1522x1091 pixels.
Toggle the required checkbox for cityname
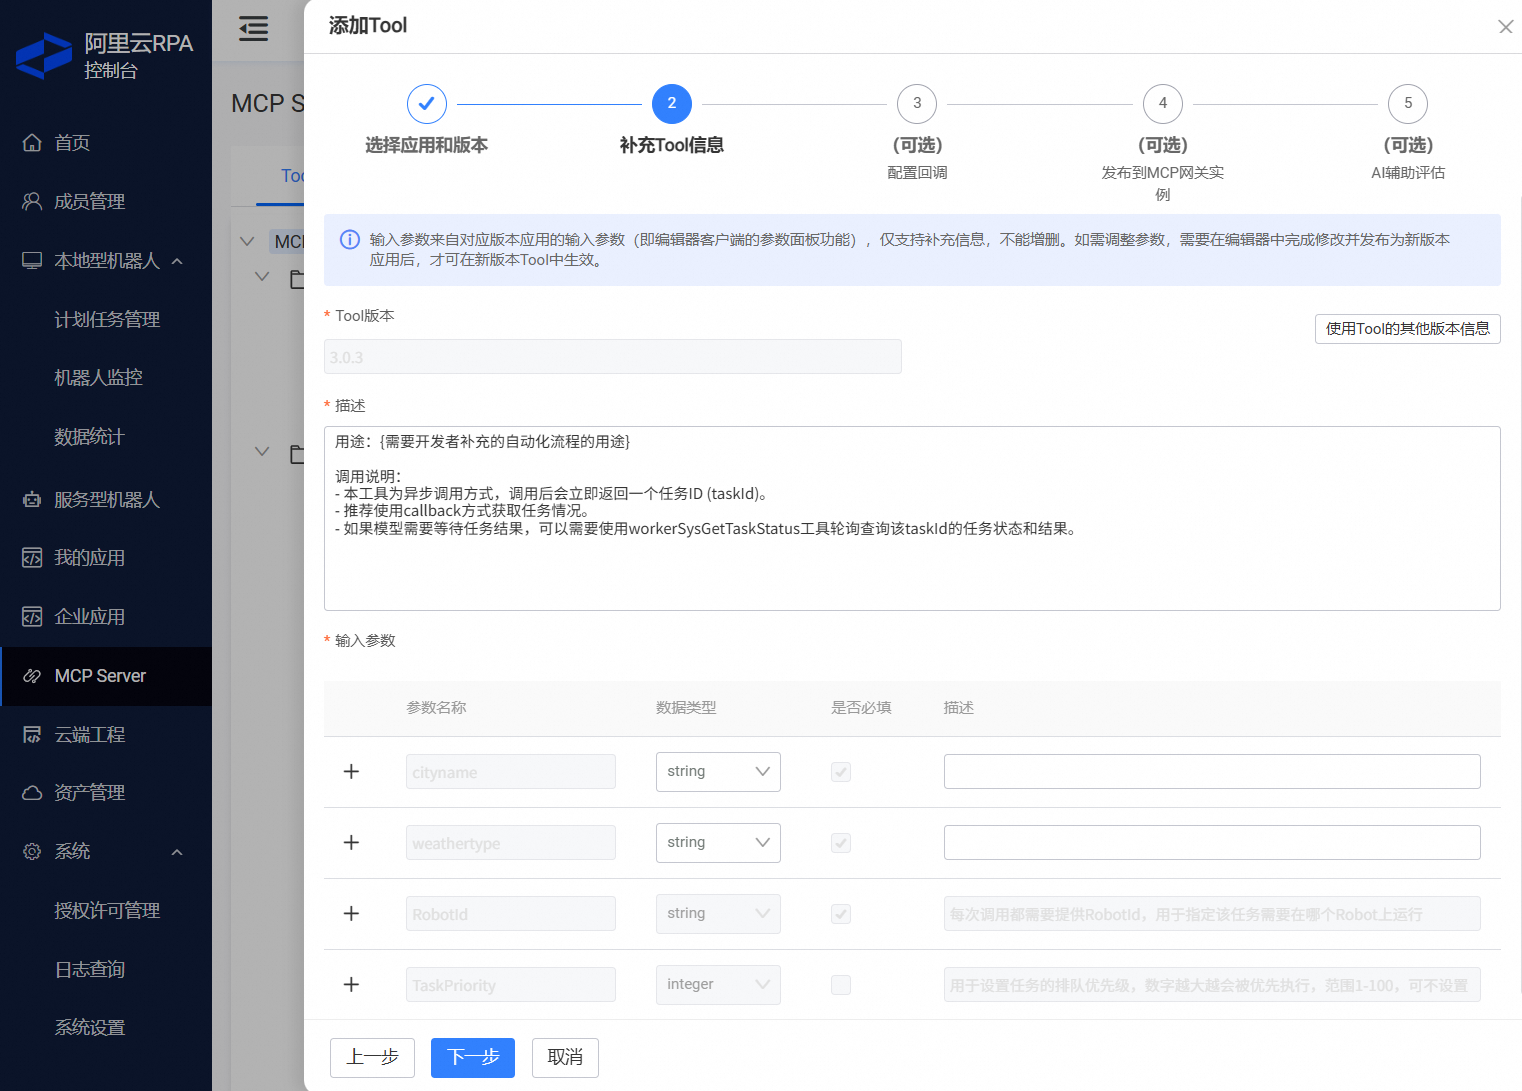841,772
